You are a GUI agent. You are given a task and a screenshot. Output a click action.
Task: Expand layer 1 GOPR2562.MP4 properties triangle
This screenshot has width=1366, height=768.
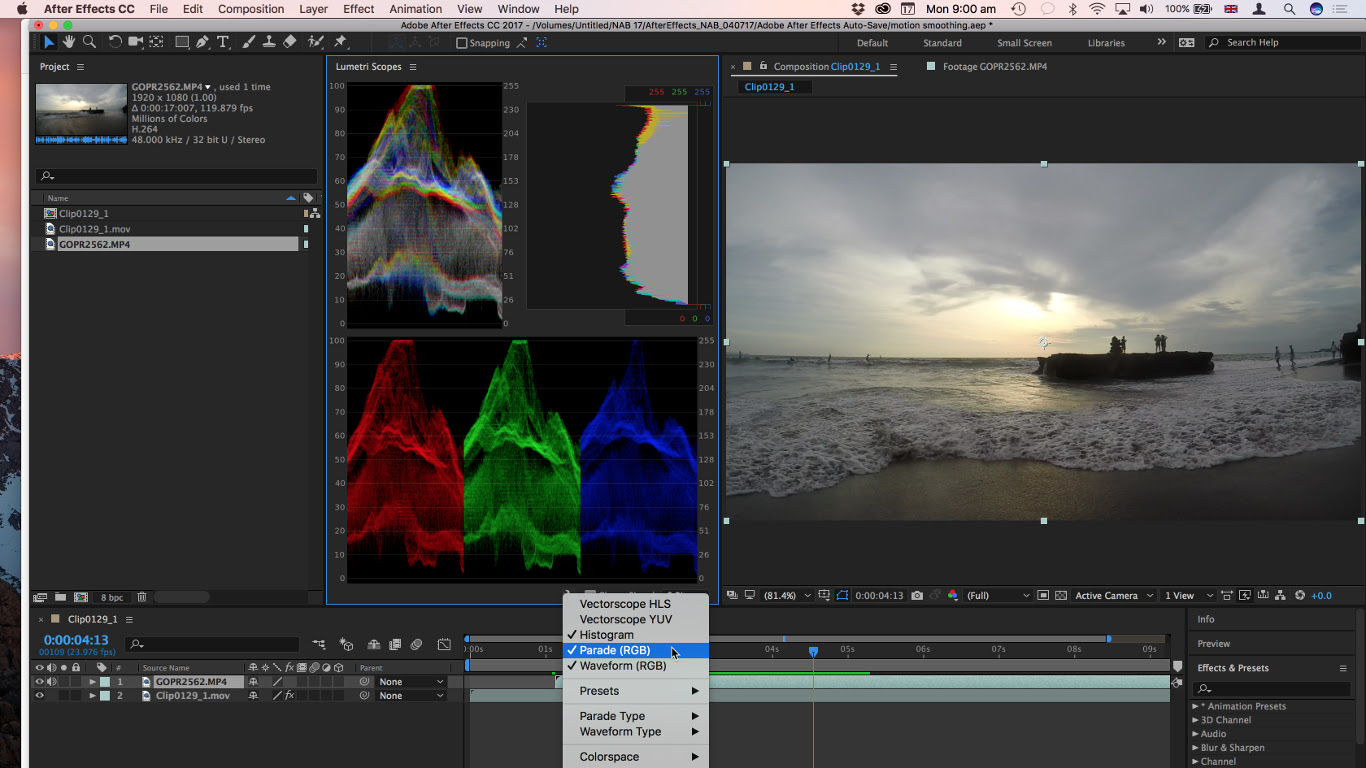click(x=92, y=682)
